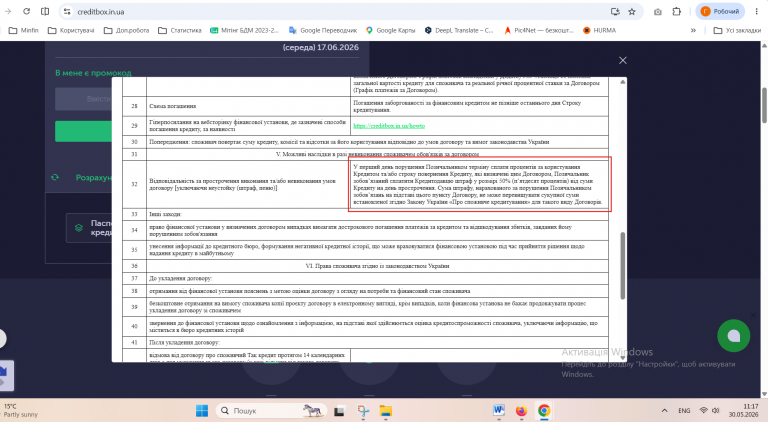The image size is (768, 422).
Task: Open the weather widget showing 15°C
Action: click(x=21, y=410)
